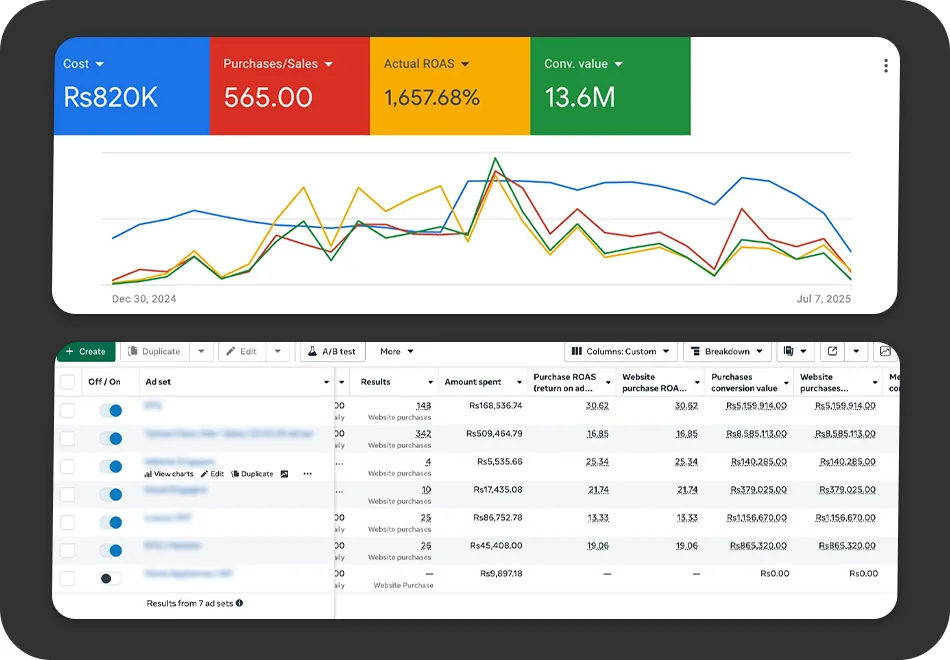Toggle off the first ad set switch
Screen dimensions: 950x660
point(111,410)
